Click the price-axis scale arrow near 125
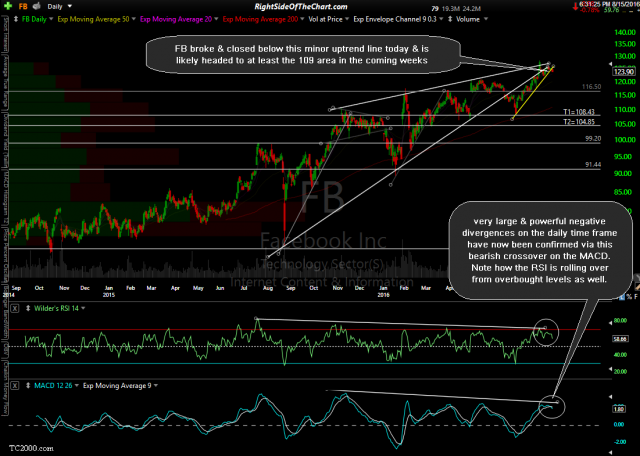640x456 pixels. 611,65
